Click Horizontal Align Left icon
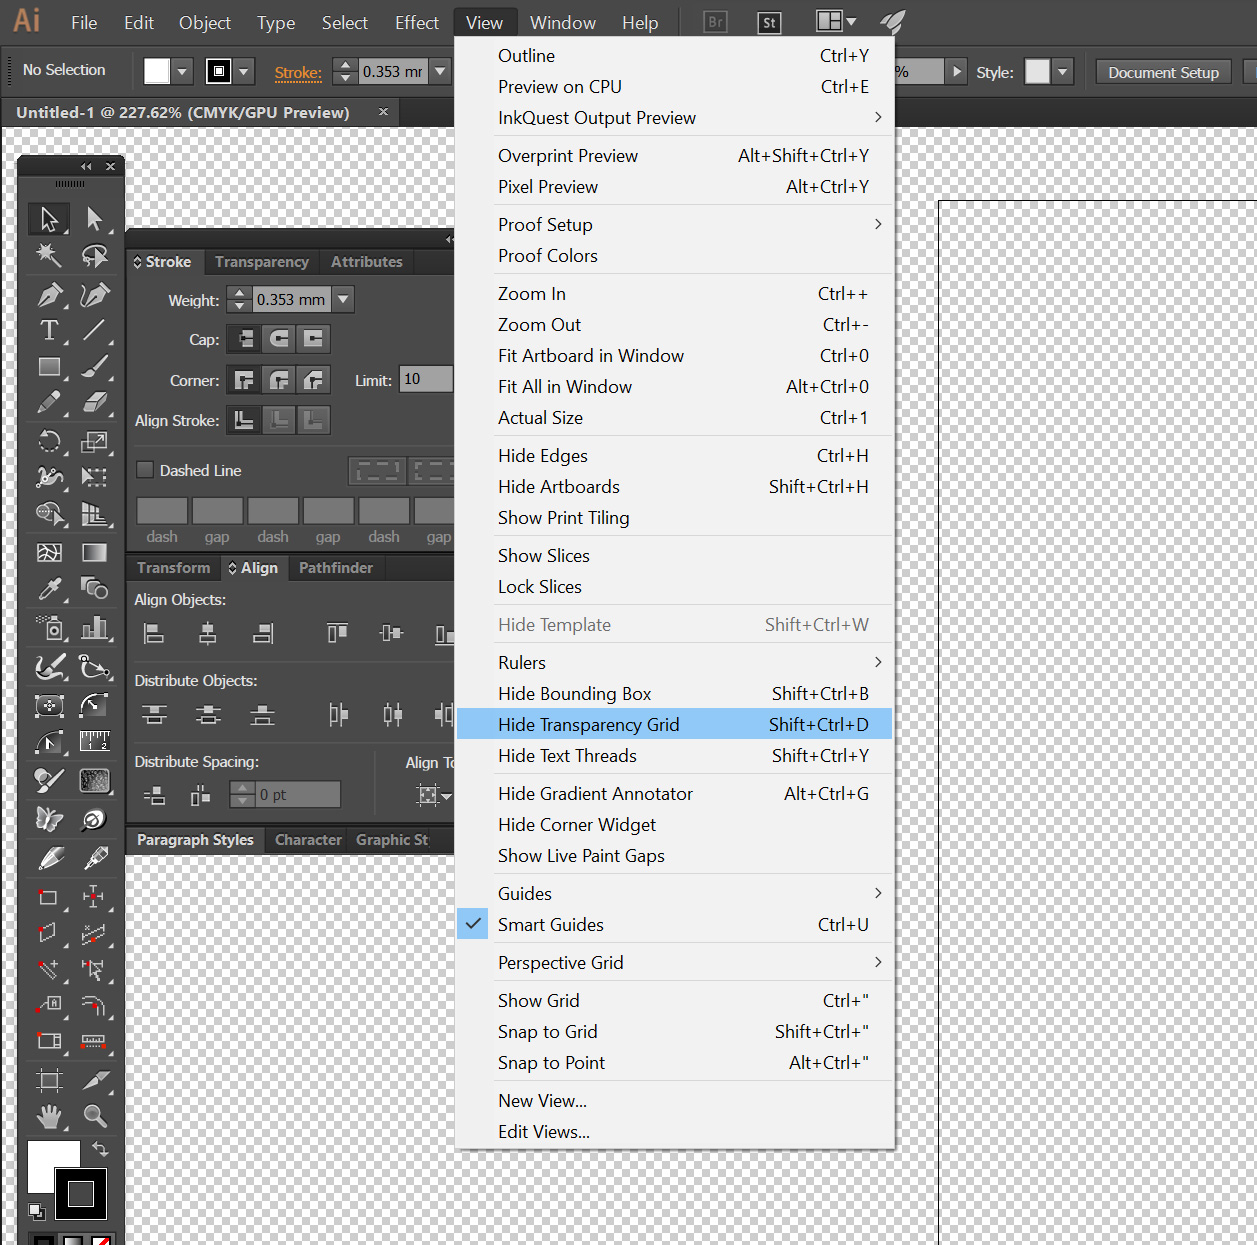1257x1245 pixels. tap(153, 633)
